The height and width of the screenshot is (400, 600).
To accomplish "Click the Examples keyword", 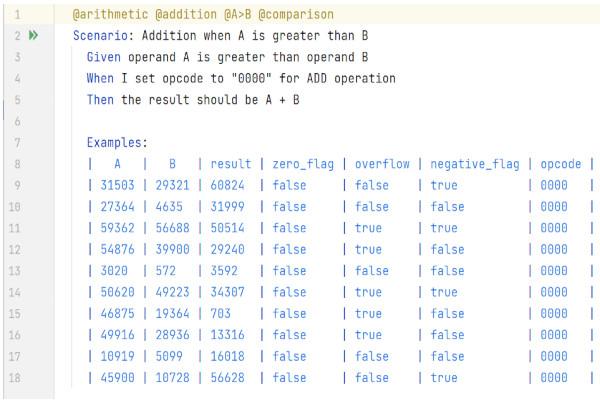I will pyautogui.click(x=116, y=143).
